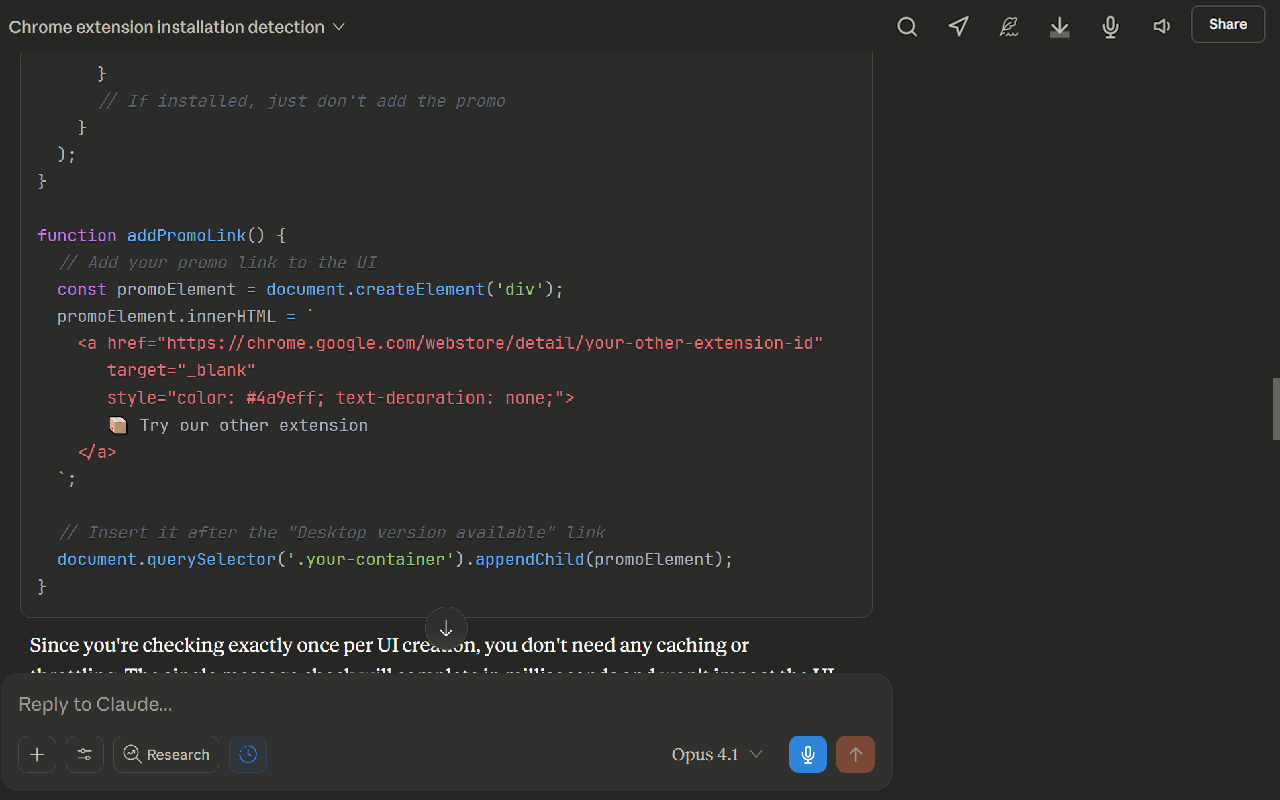1280x800 pixels.
Task: Click the feather quill icon in header
Action: point(1009,27)
